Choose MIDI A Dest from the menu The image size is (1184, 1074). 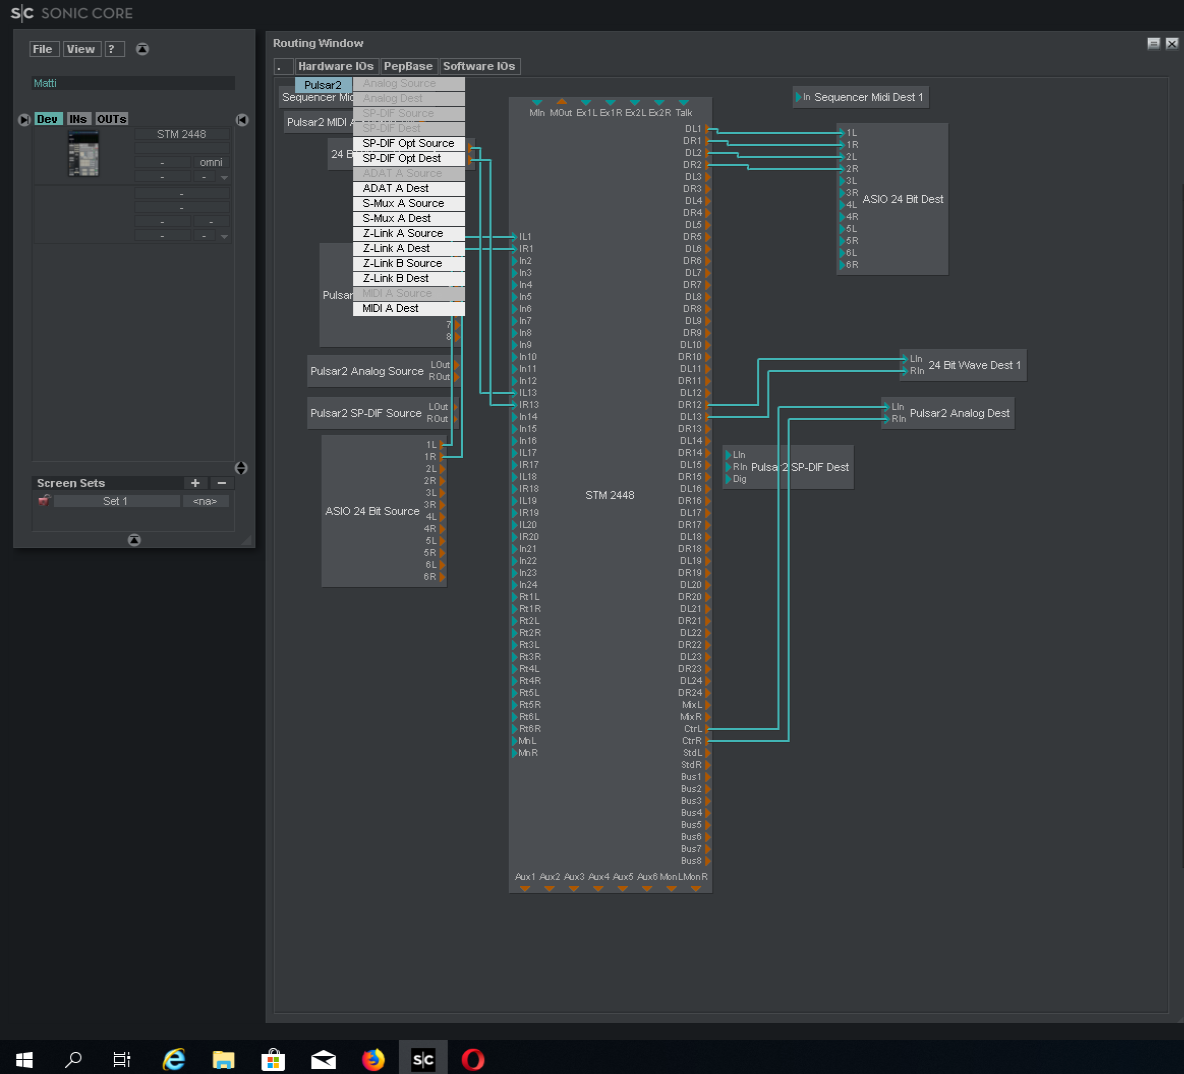click(x=409, y=308)
